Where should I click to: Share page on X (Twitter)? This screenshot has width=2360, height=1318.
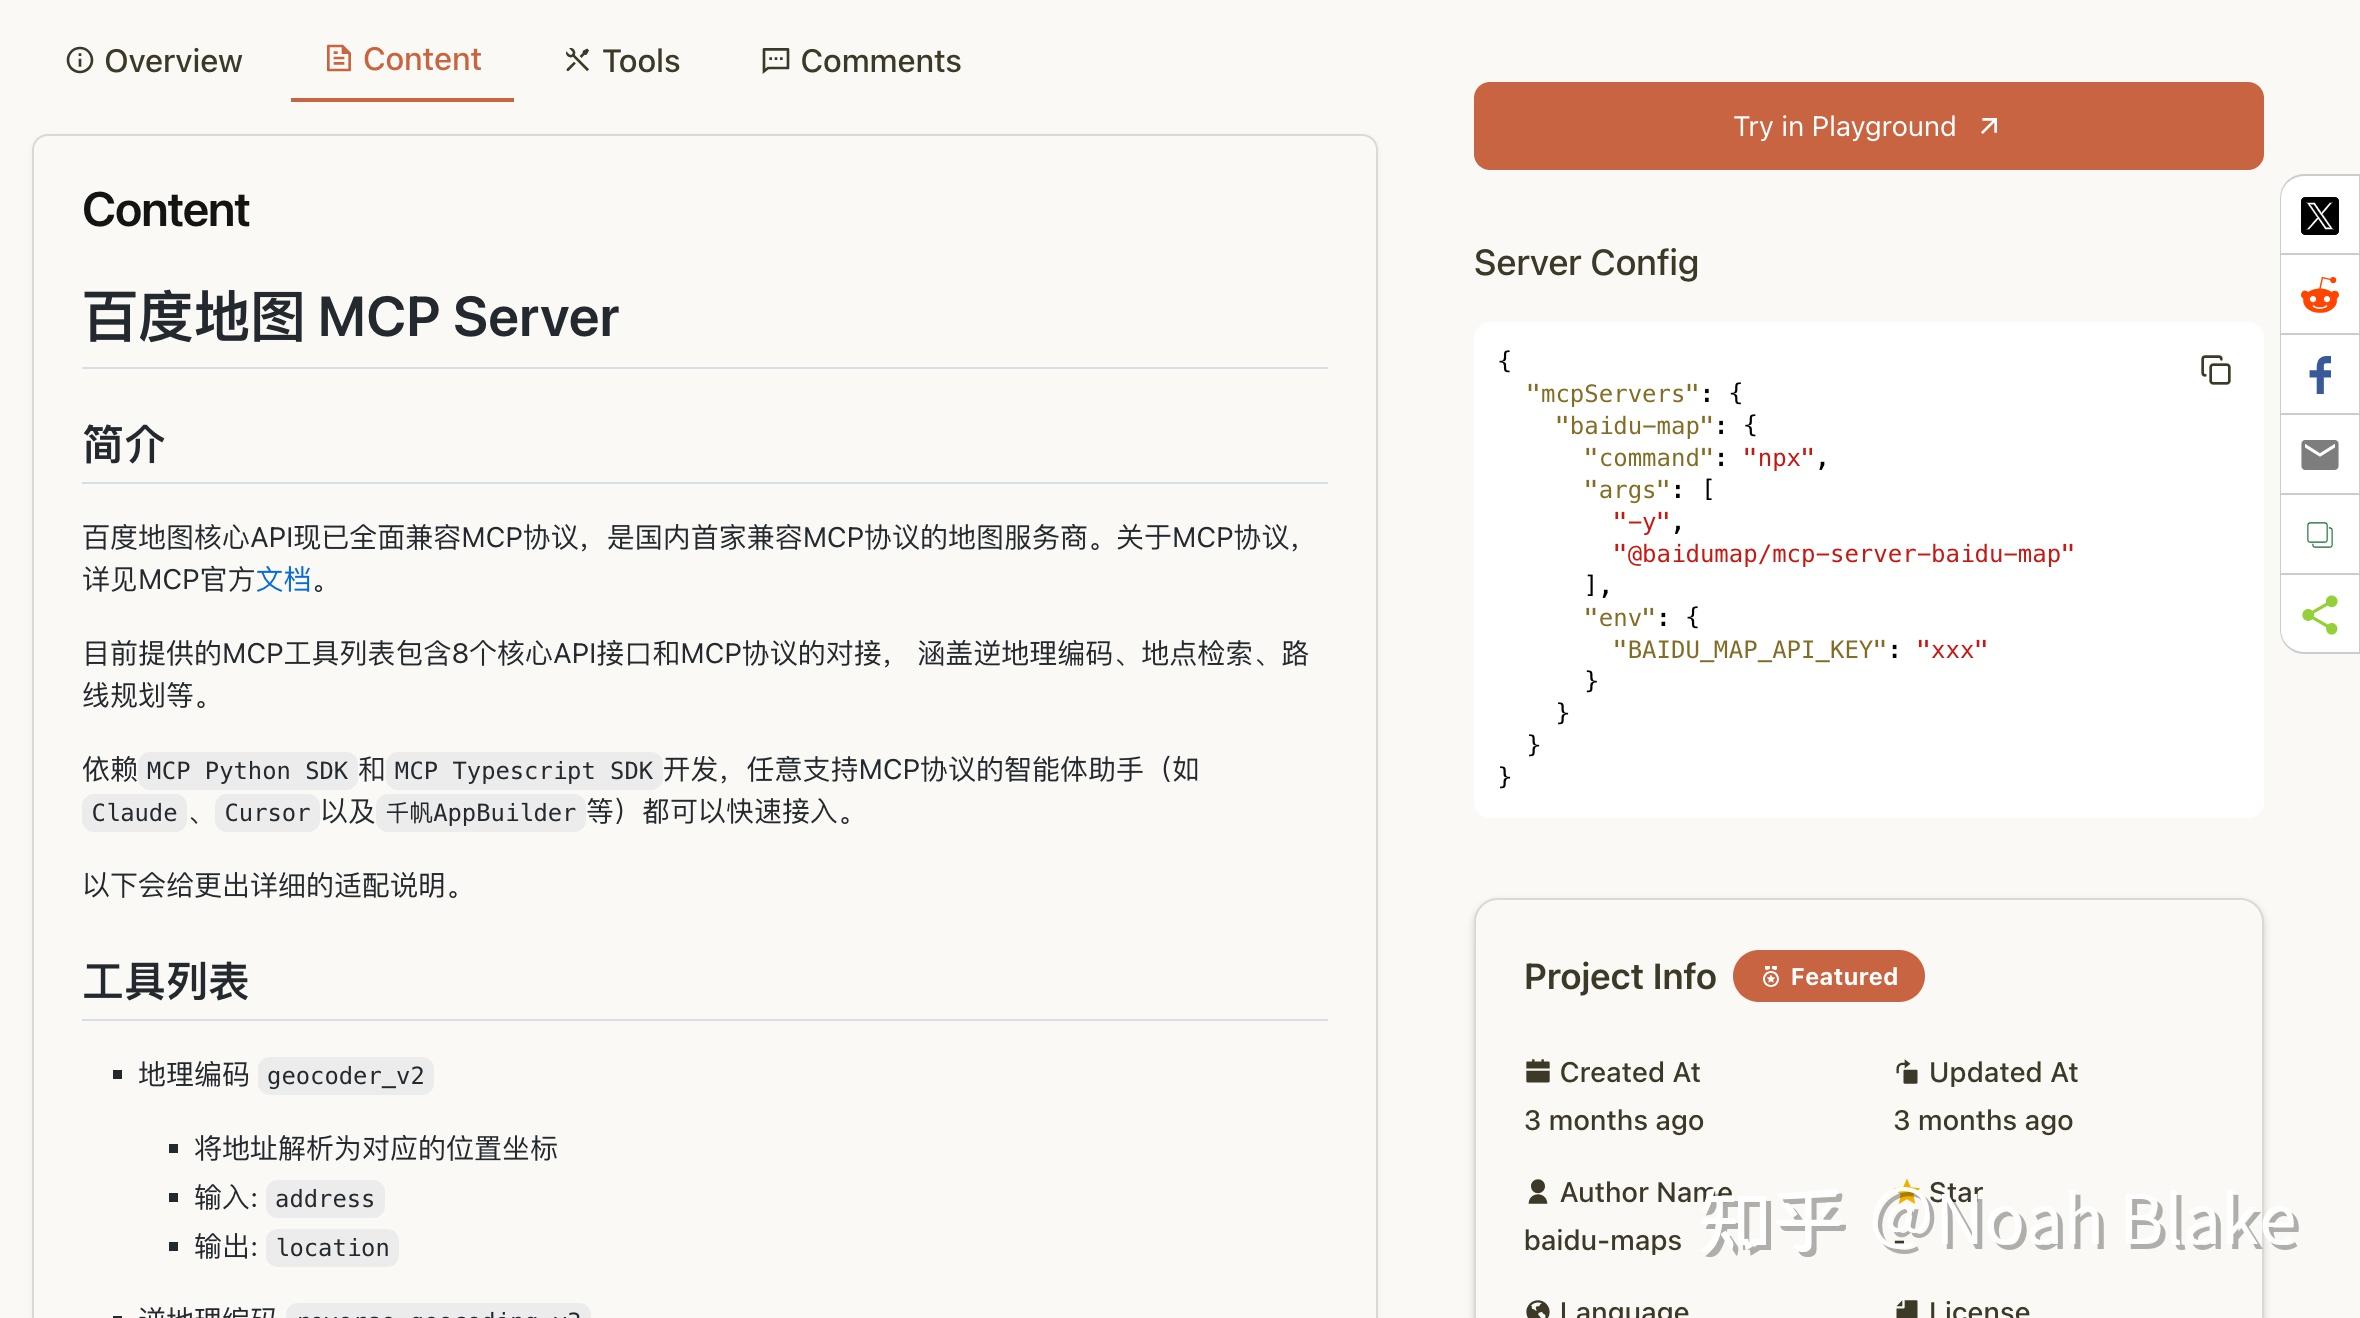point(2319,216)
